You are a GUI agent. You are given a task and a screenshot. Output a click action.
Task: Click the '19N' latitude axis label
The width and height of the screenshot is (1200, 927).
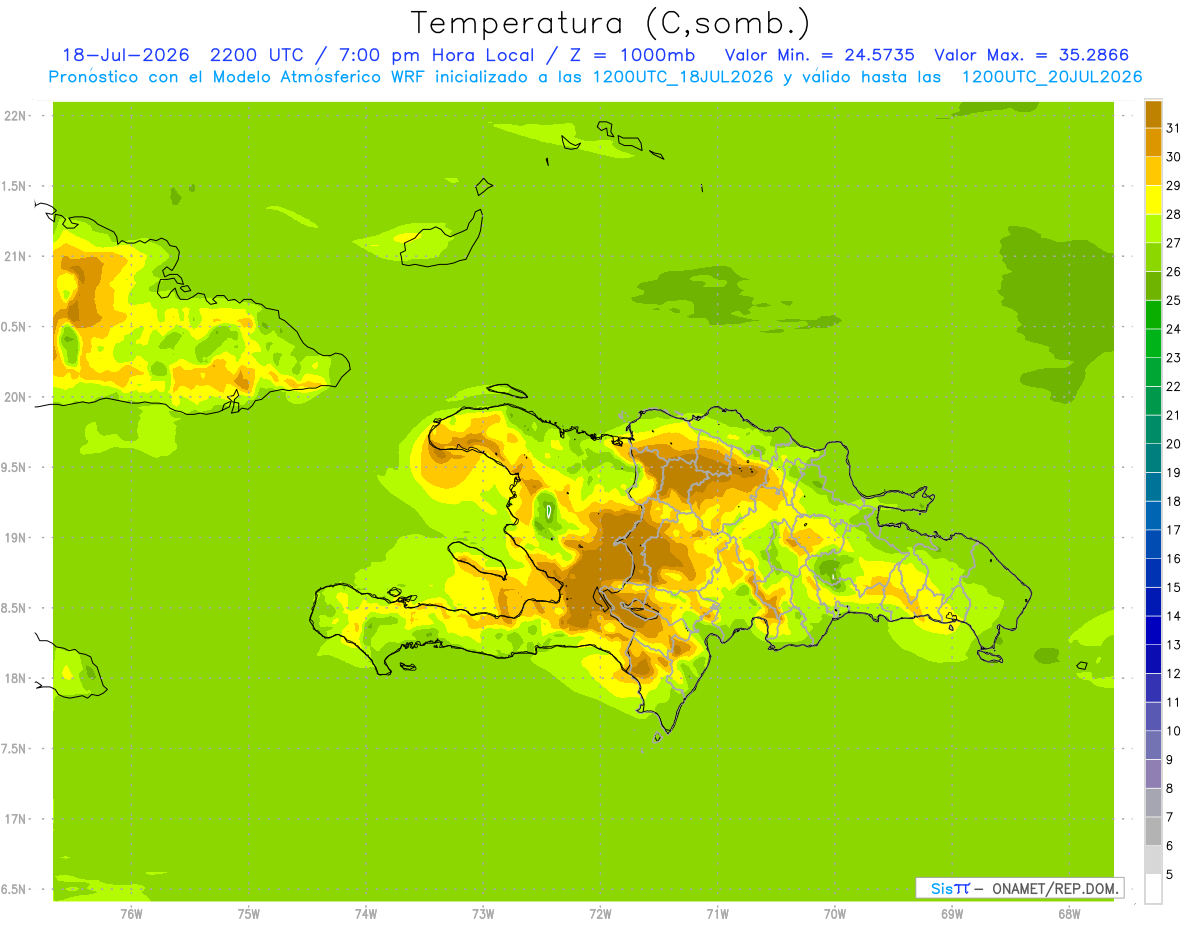point(14,537)
